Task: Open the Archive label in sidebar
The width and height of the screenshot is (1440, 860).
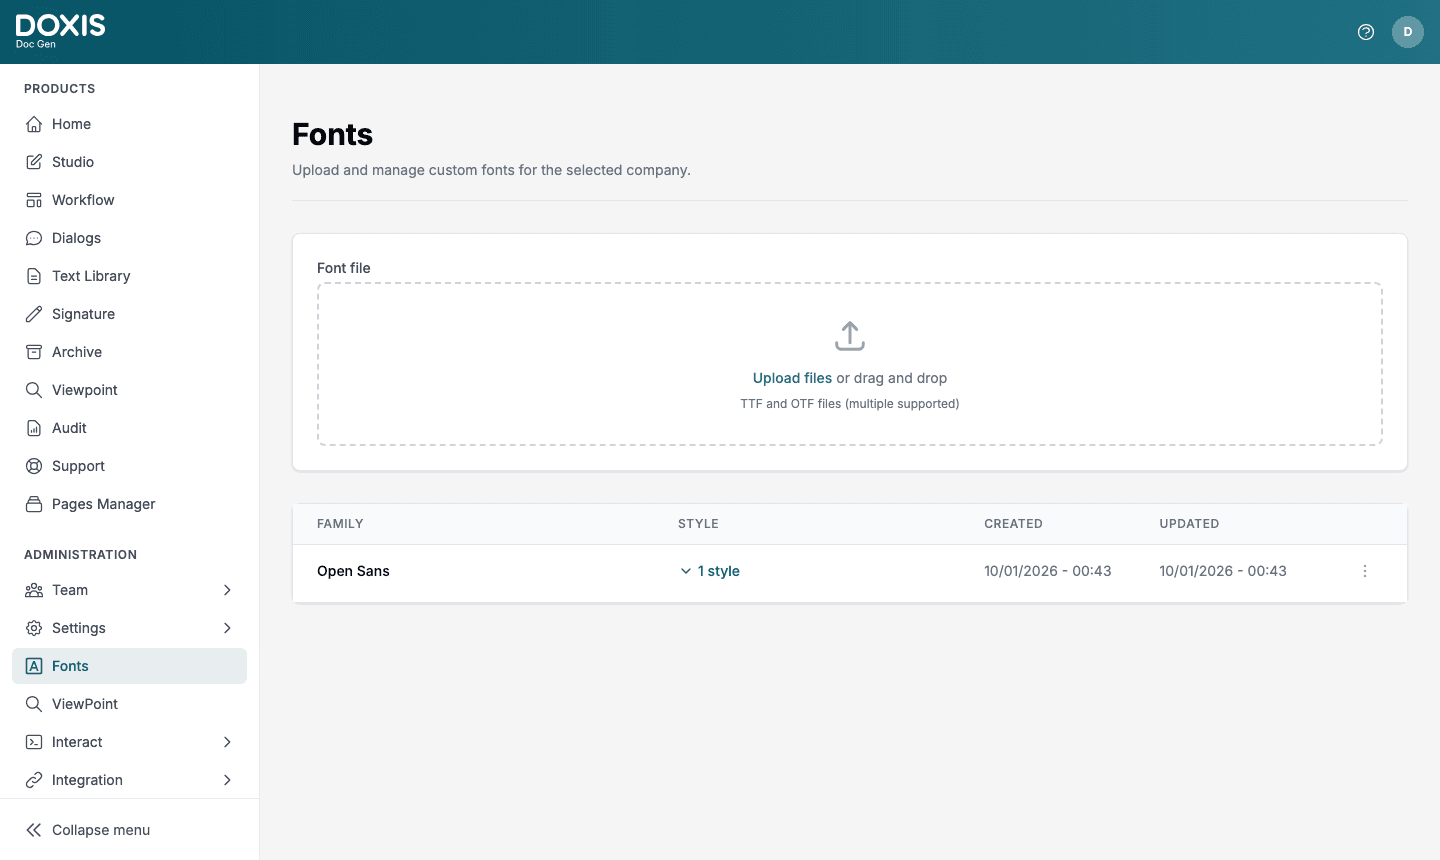Action: [x=77, y=352]
